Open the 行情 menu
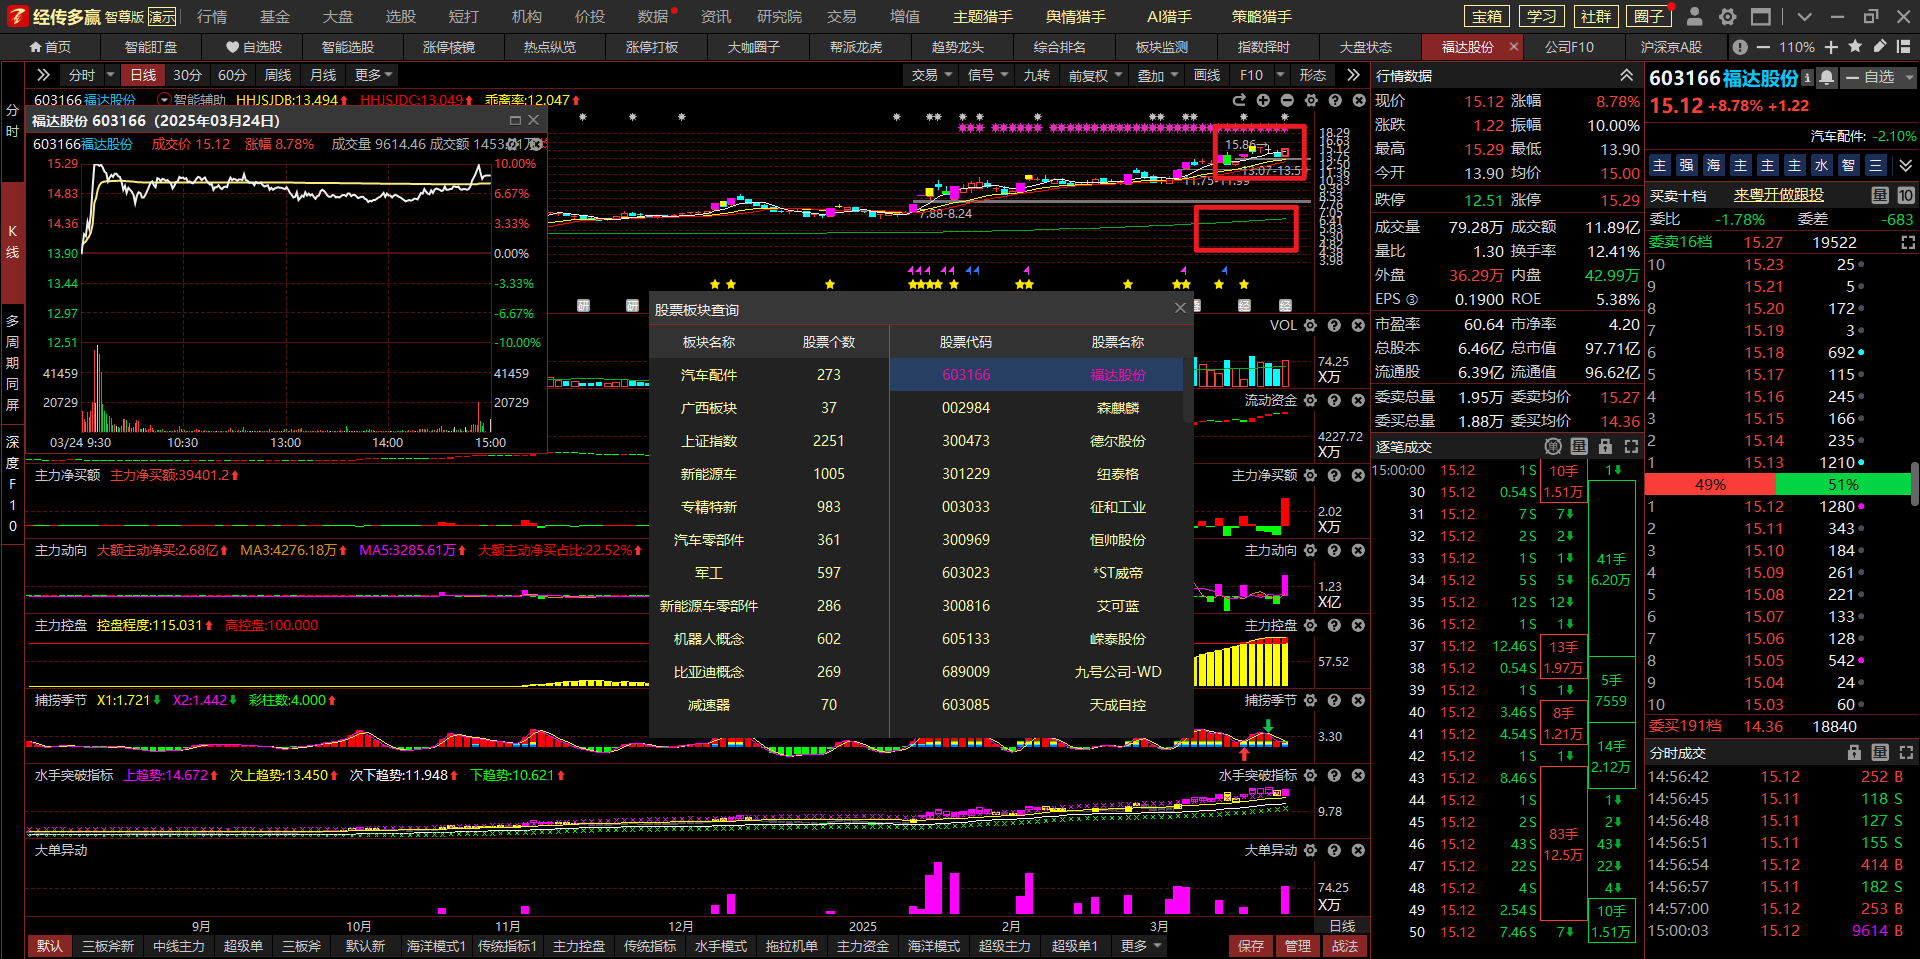1920x959 pixels. click(212, 17)
